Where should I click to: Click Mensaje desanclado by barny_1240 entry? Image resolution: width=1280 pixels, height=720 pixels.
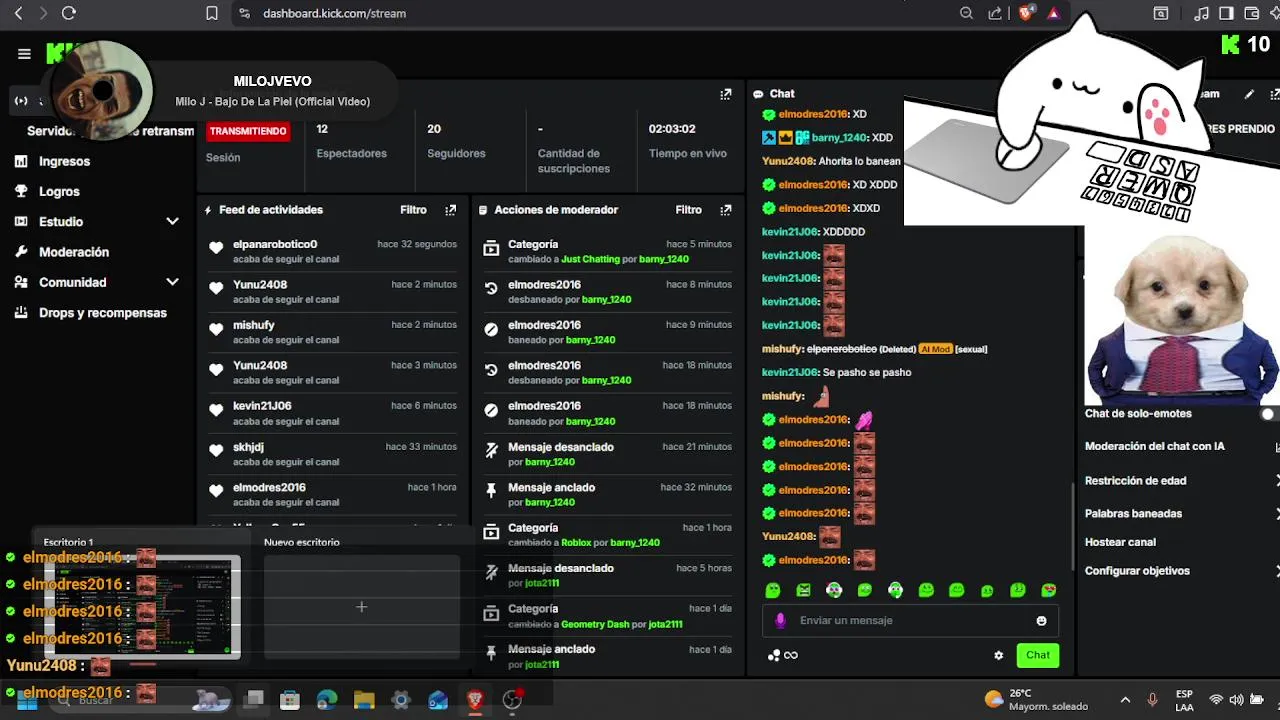[x=607, y=454]
